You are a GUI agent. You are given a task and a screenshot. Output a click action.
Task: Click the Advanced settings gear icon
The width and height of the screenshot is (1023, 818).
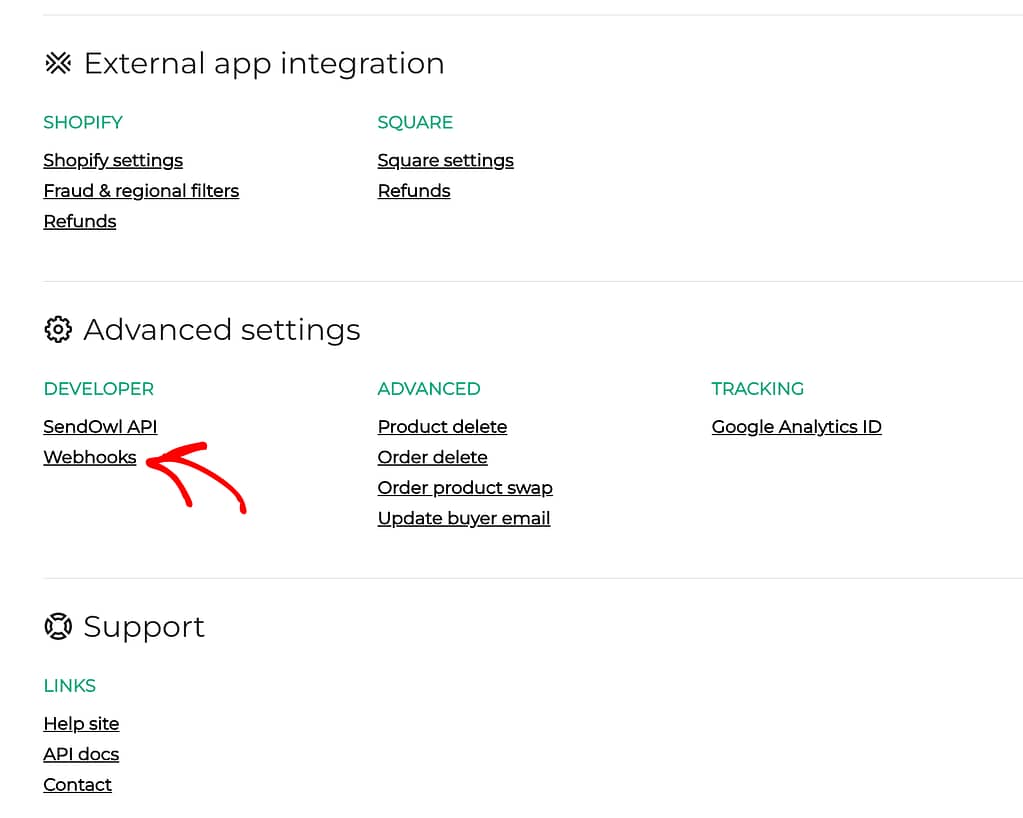58,330
